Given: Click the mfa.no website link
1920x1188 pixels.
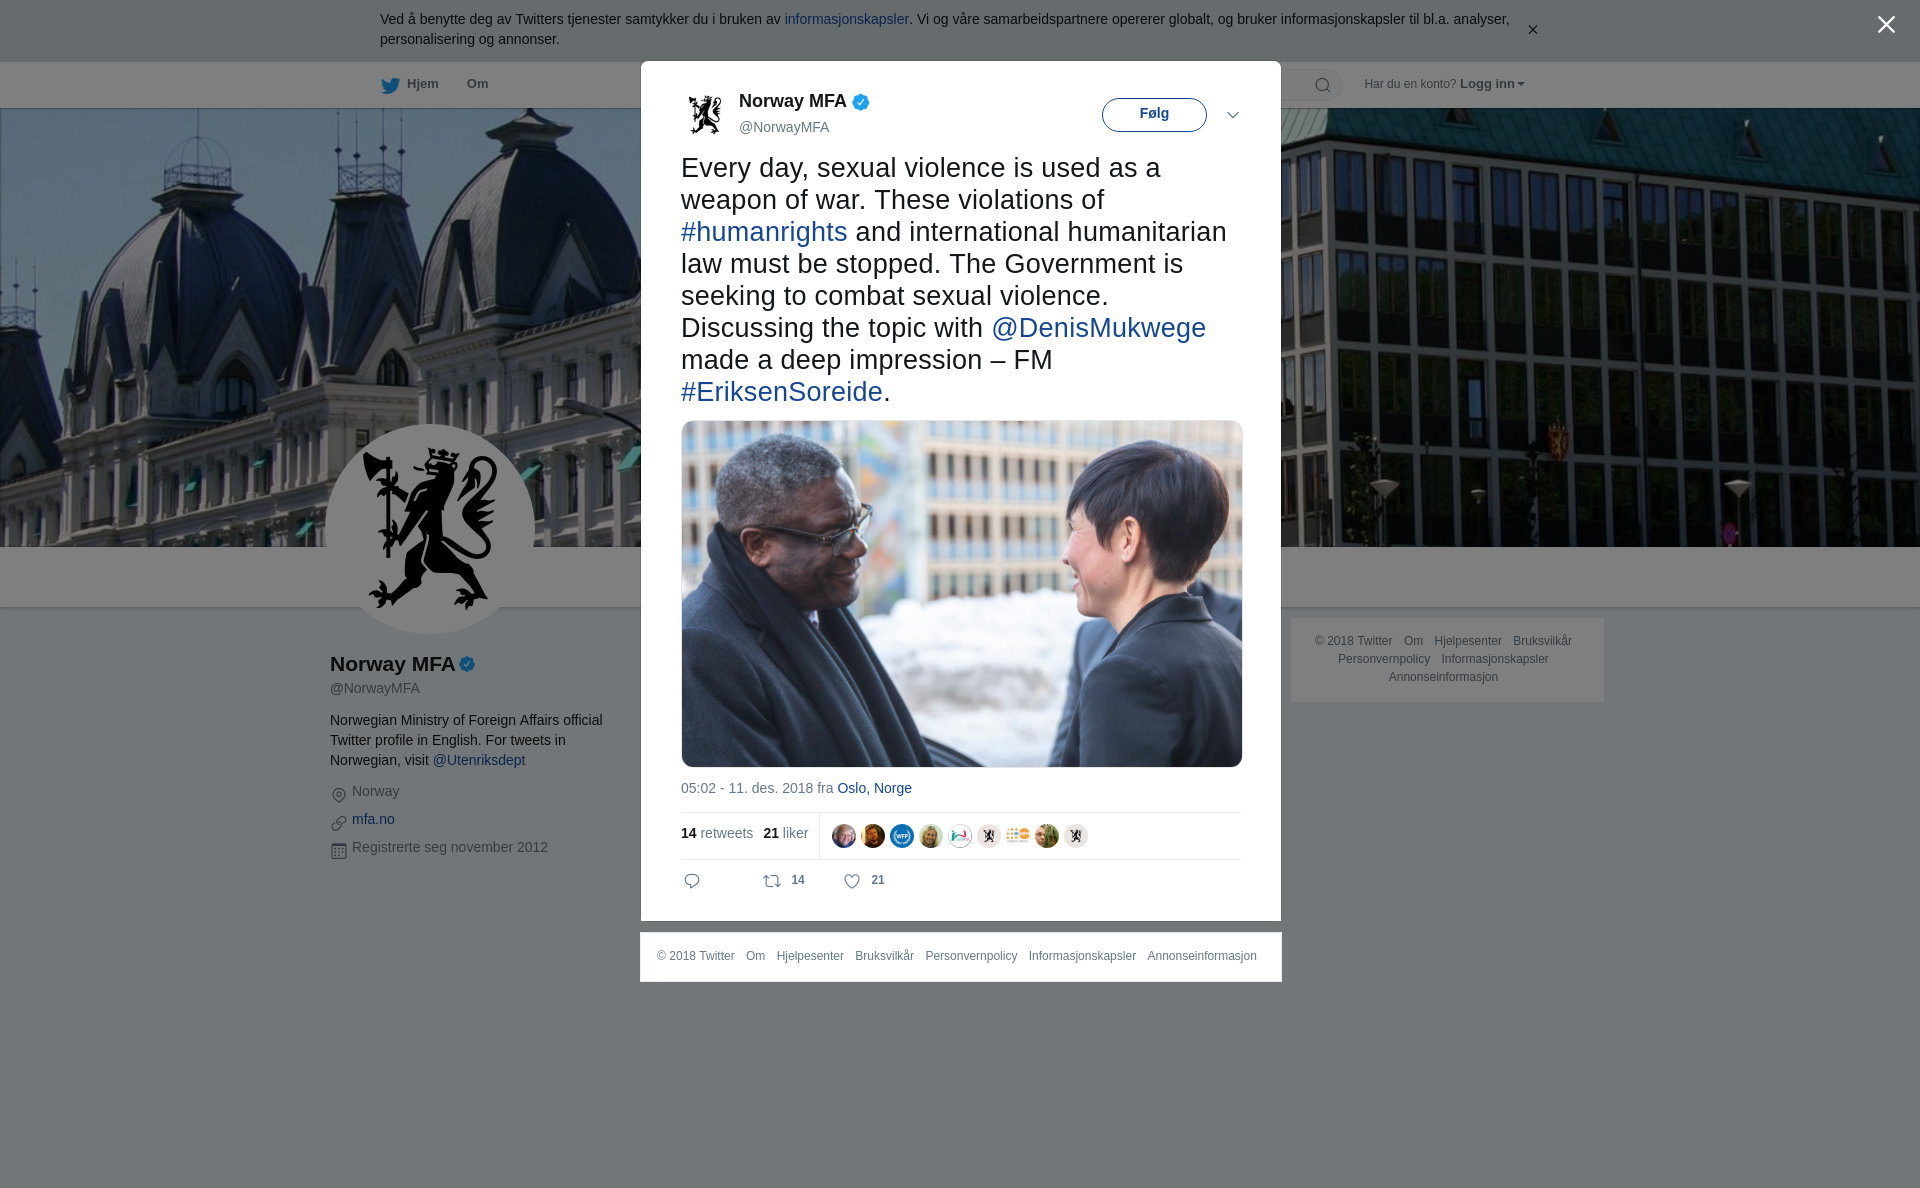Looking at the screenshot, I should (373, 819).
